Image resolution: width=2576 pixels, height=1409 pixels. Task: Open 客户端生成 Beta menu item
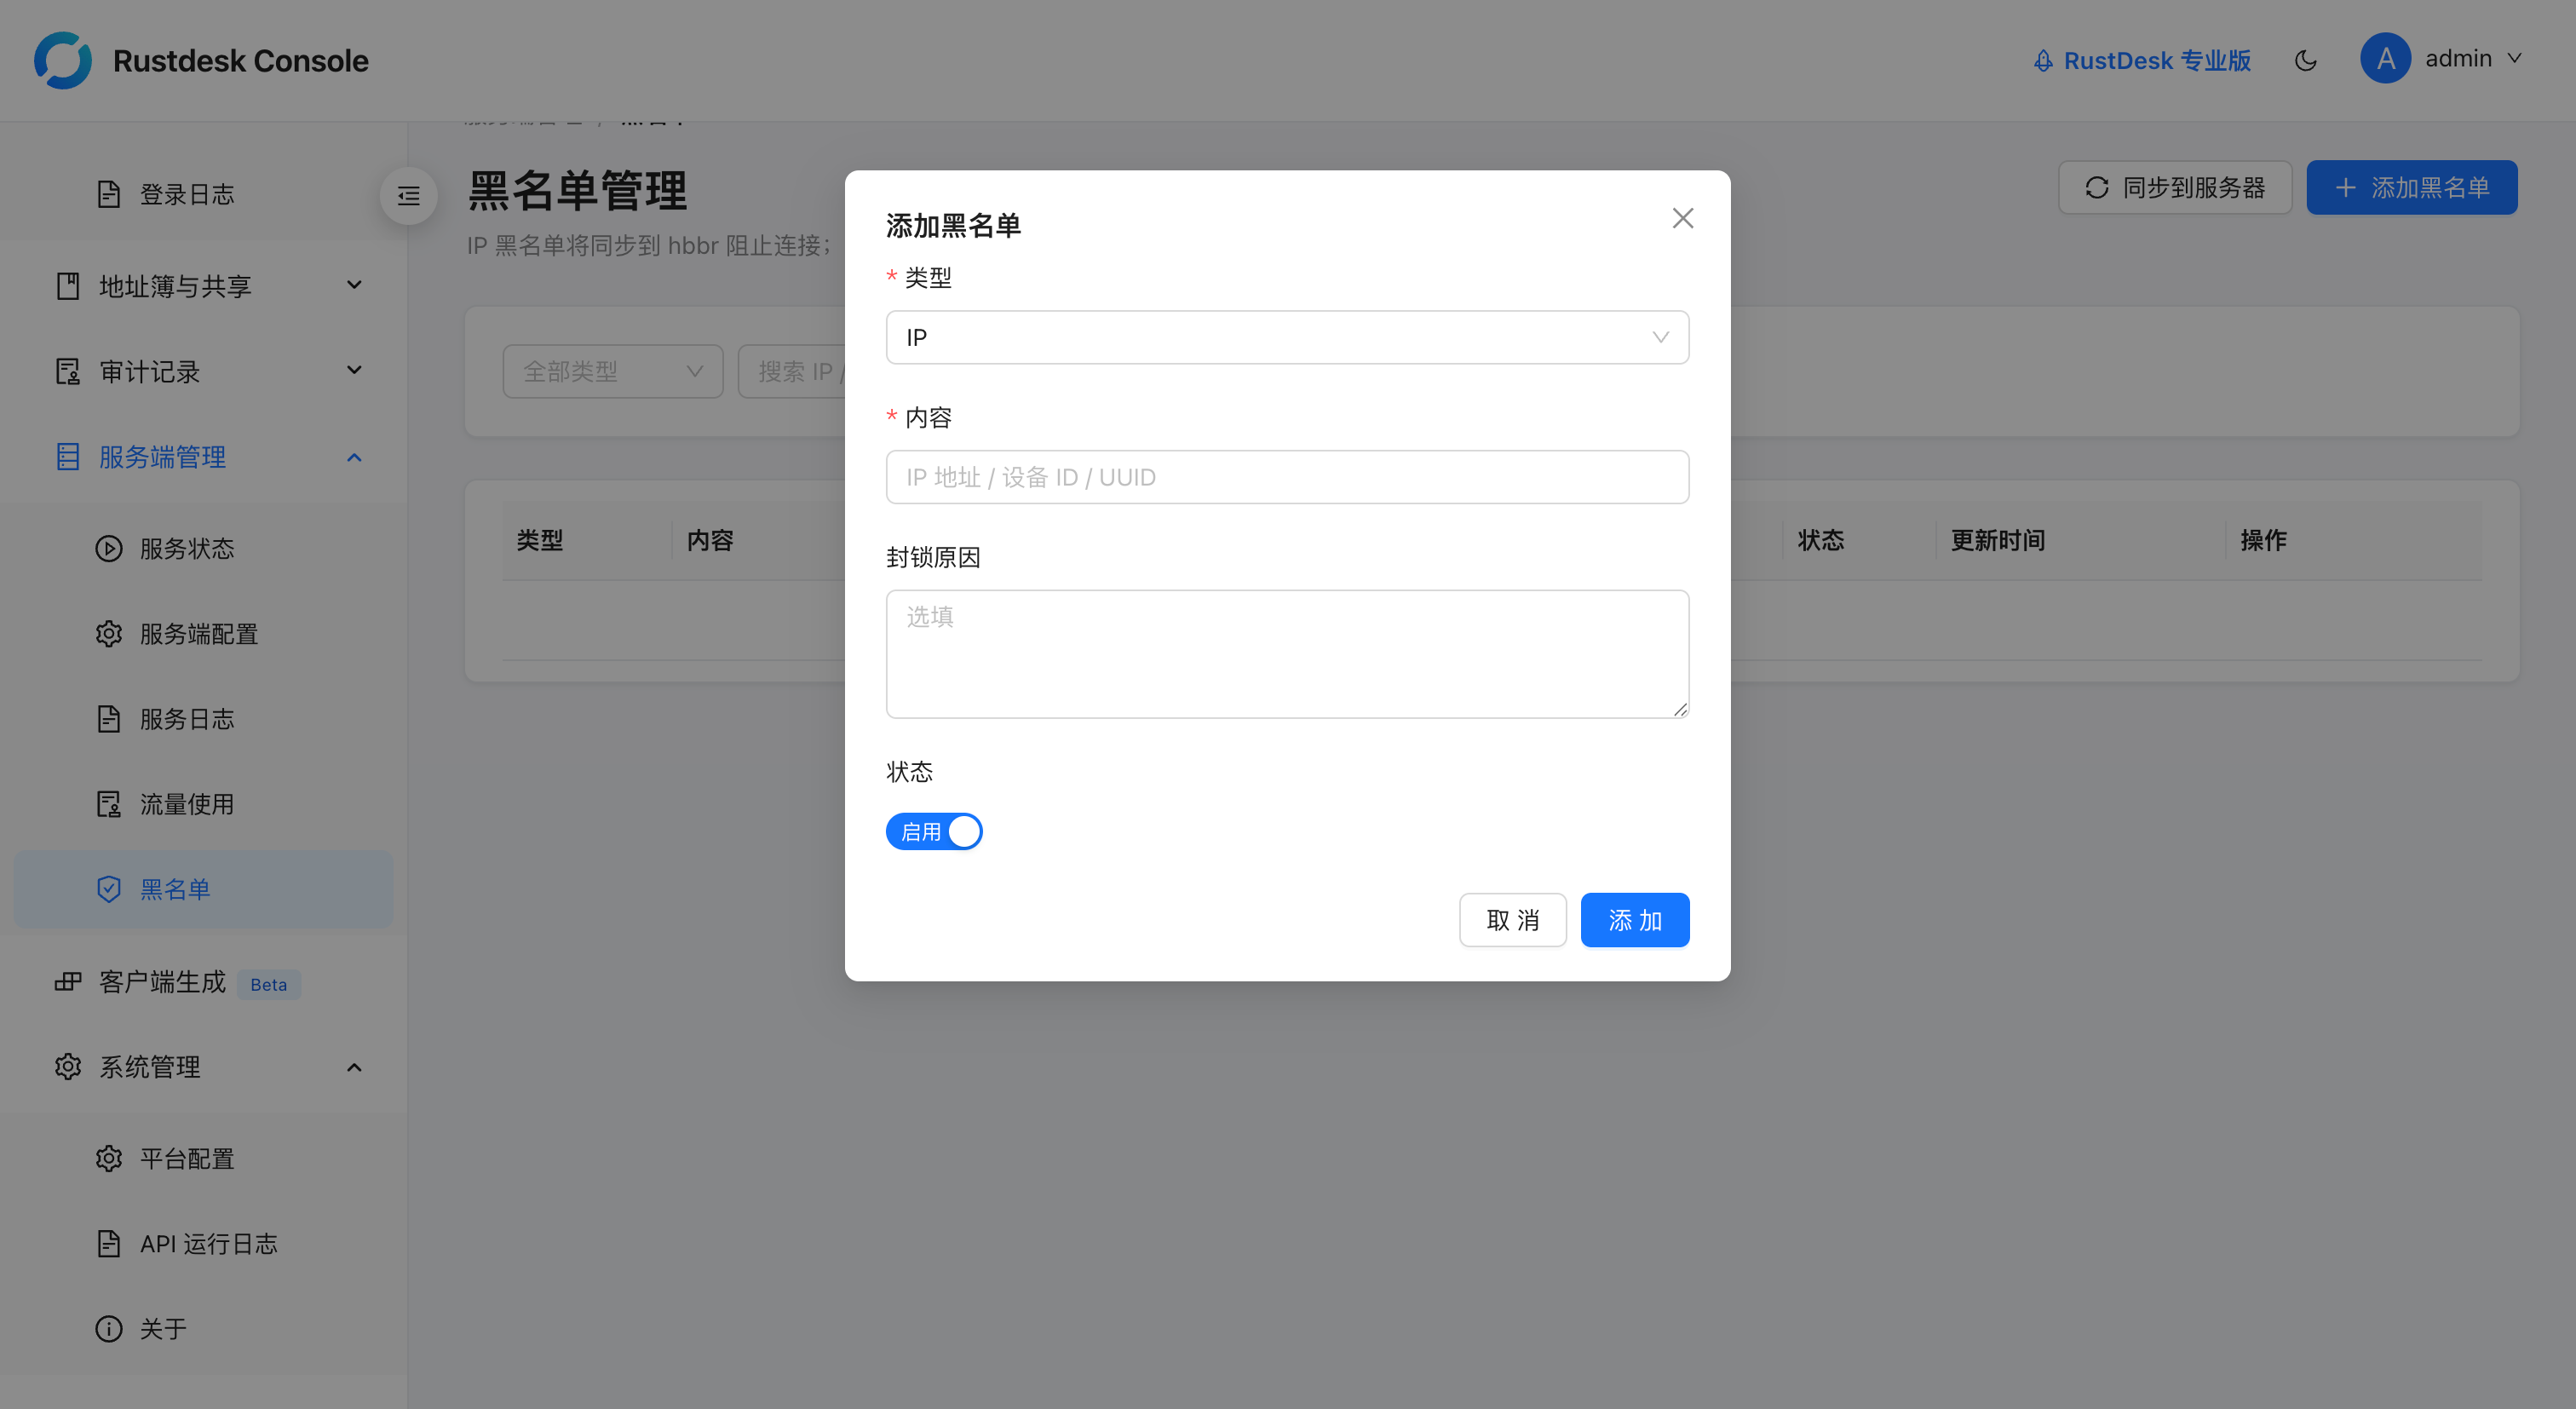(203, 982)
